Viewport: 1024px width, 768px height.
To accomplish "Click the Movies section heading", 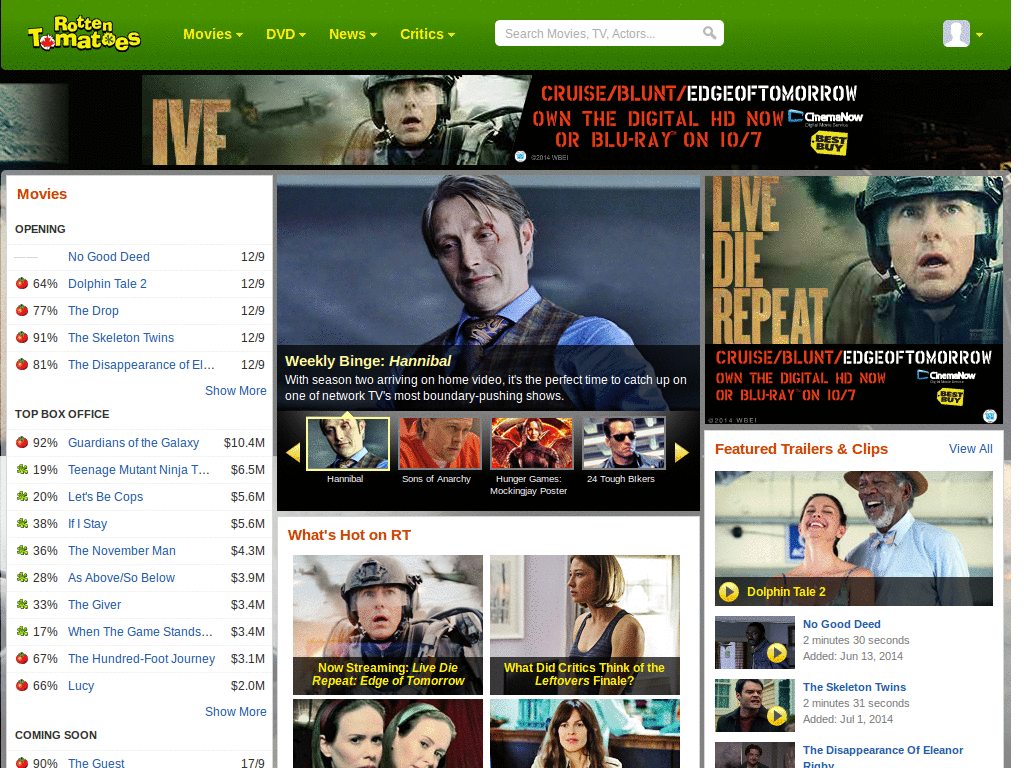I will (x=42, y=194).
